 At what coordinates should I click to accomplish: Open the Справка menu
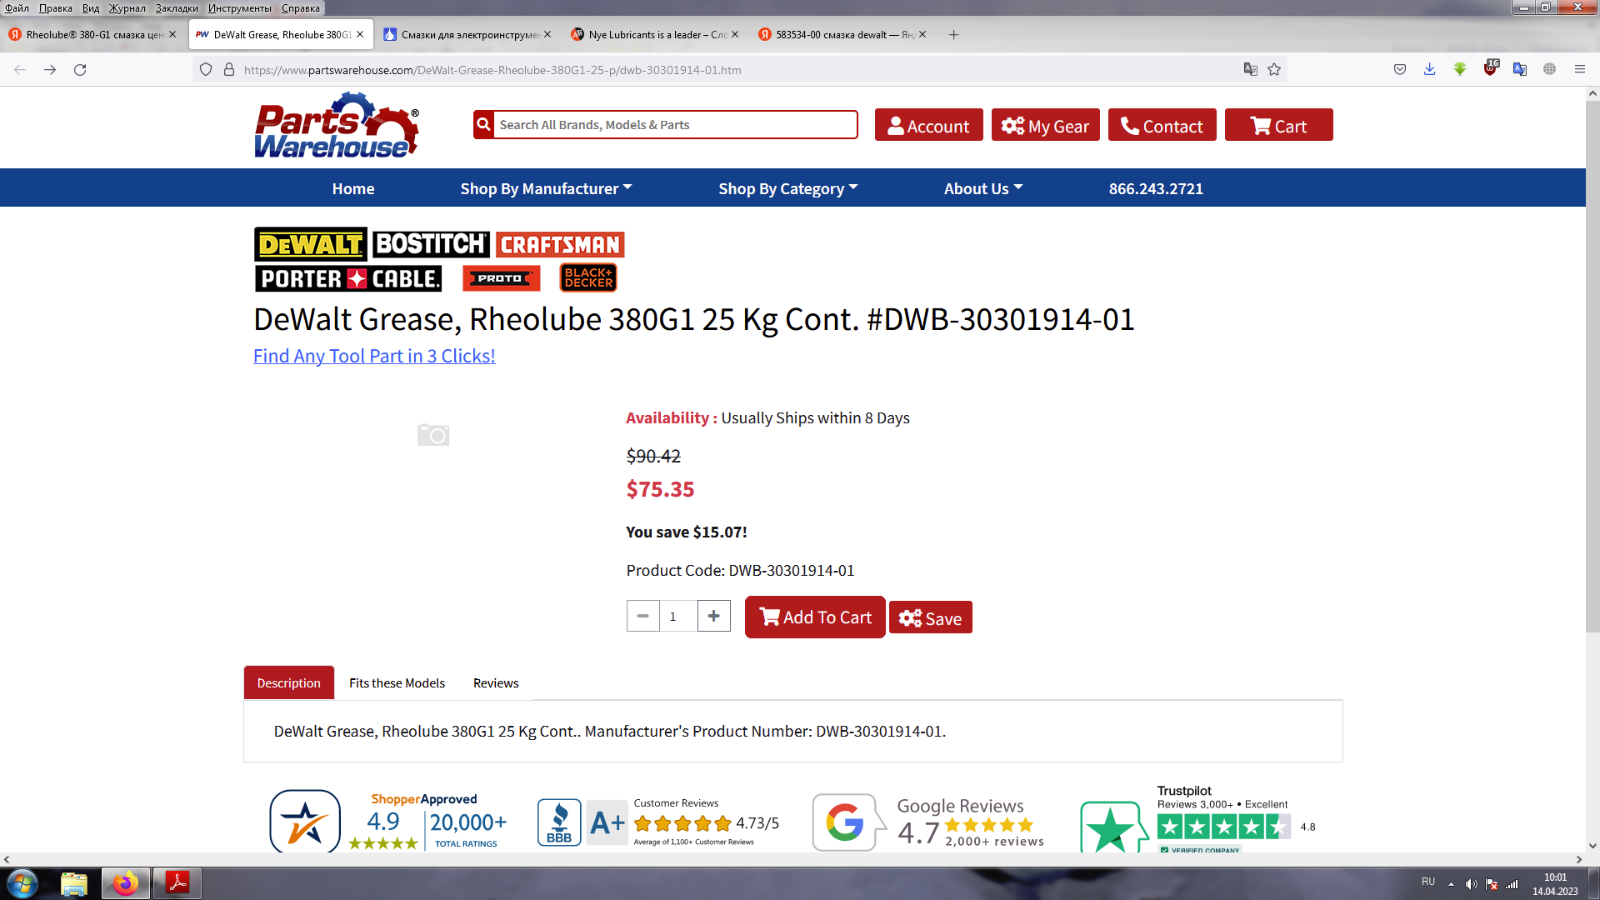tap(301, 8)
